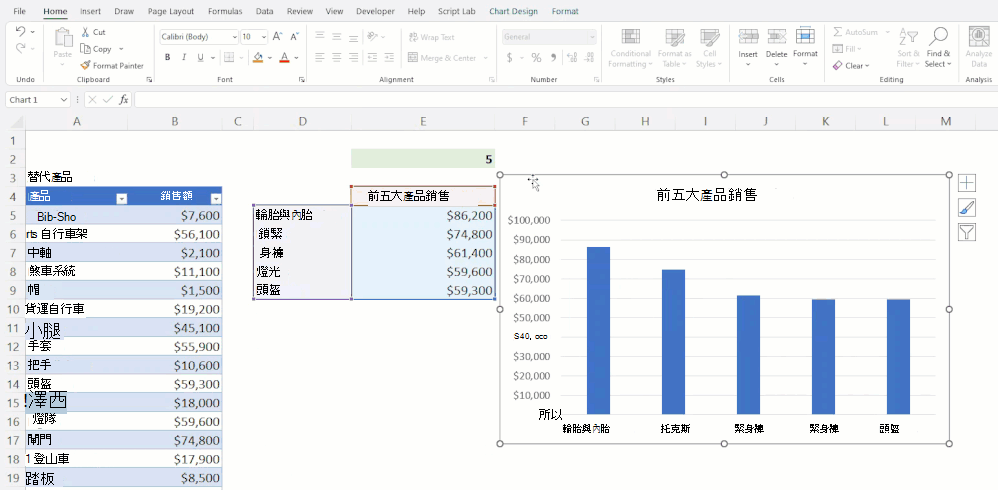Decrease font size with smaller A icon

point(294,37)
